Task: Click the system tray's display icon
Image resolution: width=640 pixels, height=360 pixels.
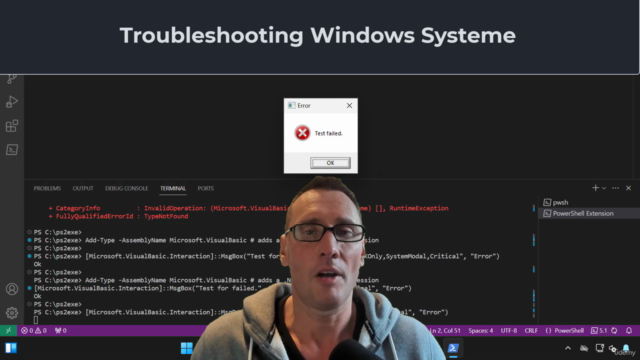Action: point(599,348)
